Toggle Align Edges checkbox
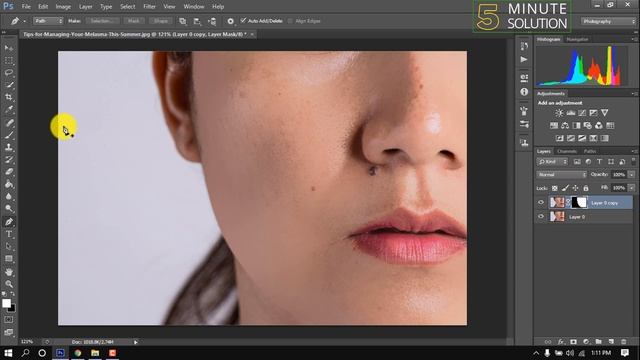This screenshot has height=360, width=640. [x=290, y=21]
